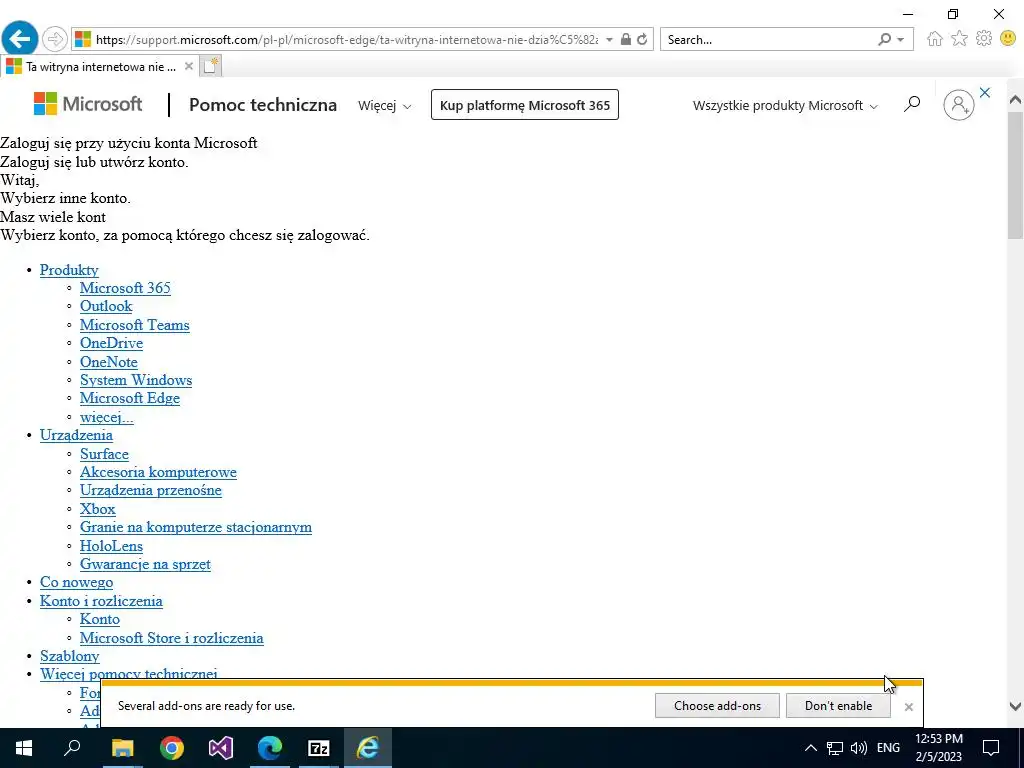Select the 'Ta witryna internetowa nie ...' tab
The width and height of the screenshot is (1024, 768).
pyautogui.click(x=99, y=66)
